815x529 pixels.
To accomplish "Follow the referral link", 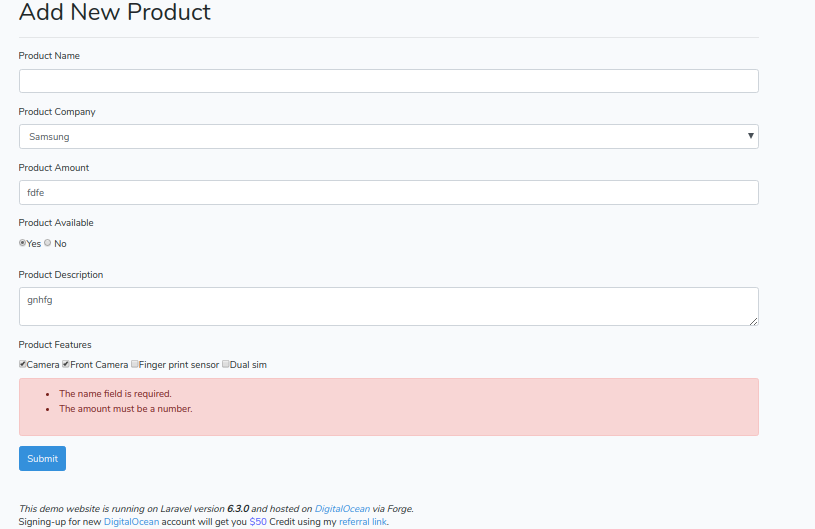I will tap(362, 522).
